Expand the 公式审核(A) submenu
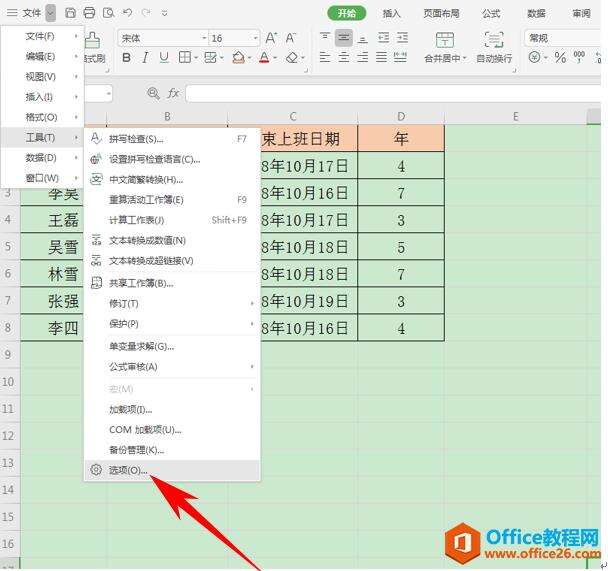This screenshot has height=571, width=608. click(252, 367)
